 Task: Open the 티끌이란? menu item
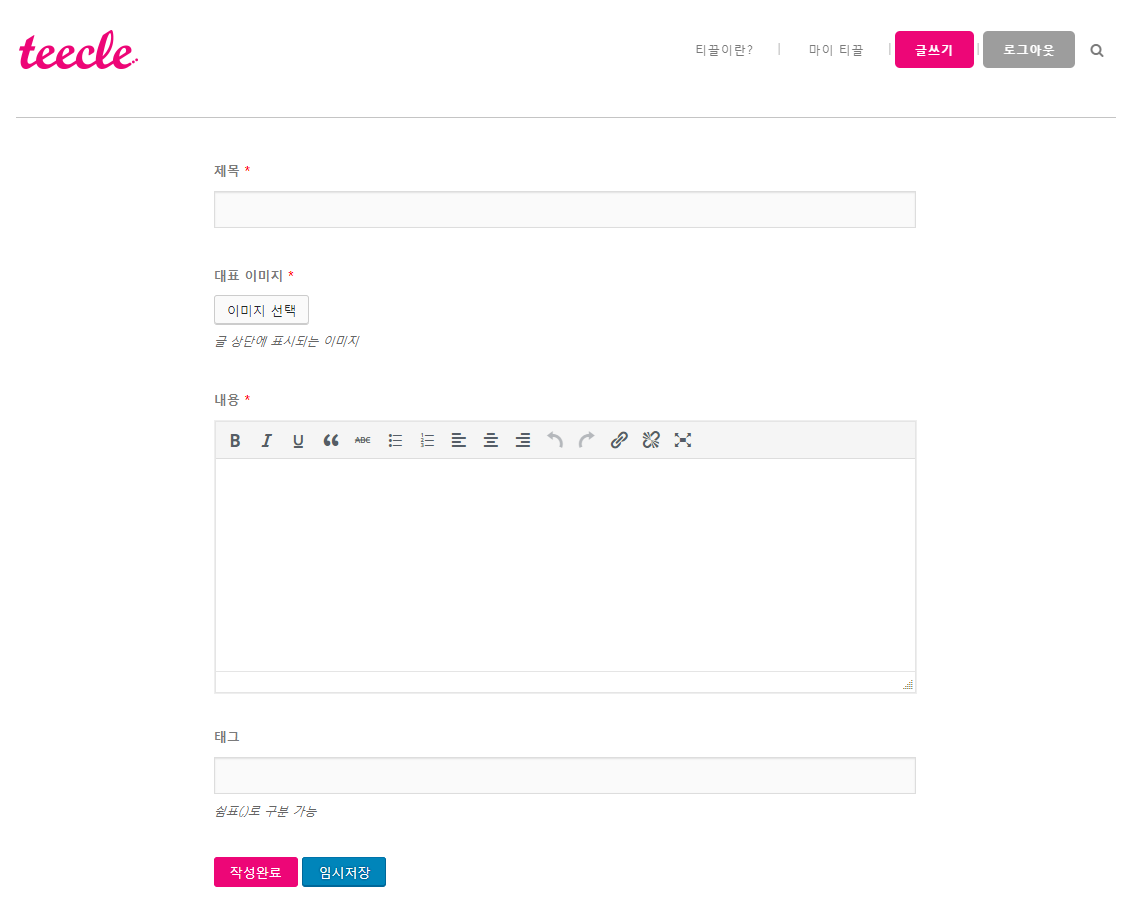click(724, 50)
